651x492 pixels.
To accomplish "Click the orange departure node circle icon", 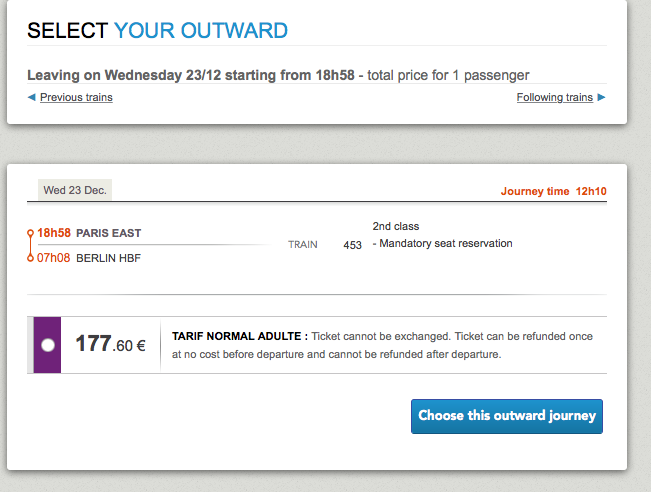I will [30, 233].
